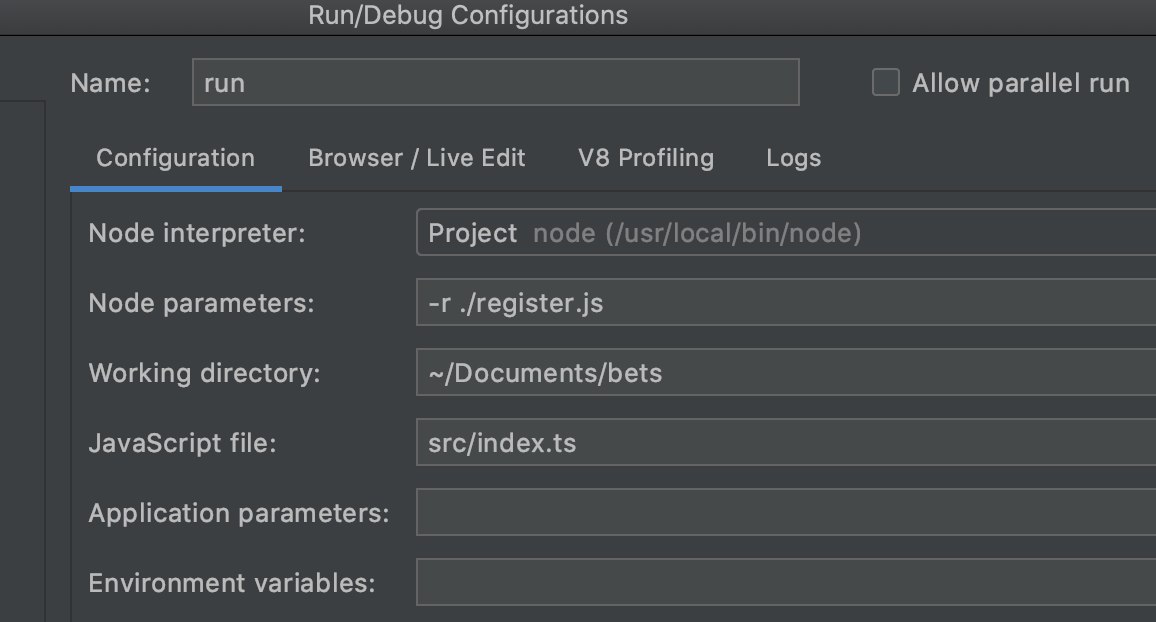Click the 'JavaScript file:' label
Viewport: 1156px width, 622px height.
(x=182, y=443)
